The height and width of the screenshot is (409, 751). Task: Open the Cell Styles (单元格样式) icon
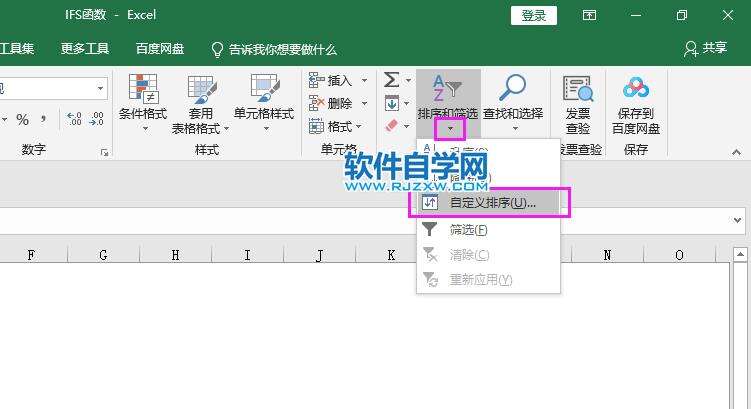pyautogui.click(x=264, y=88)
